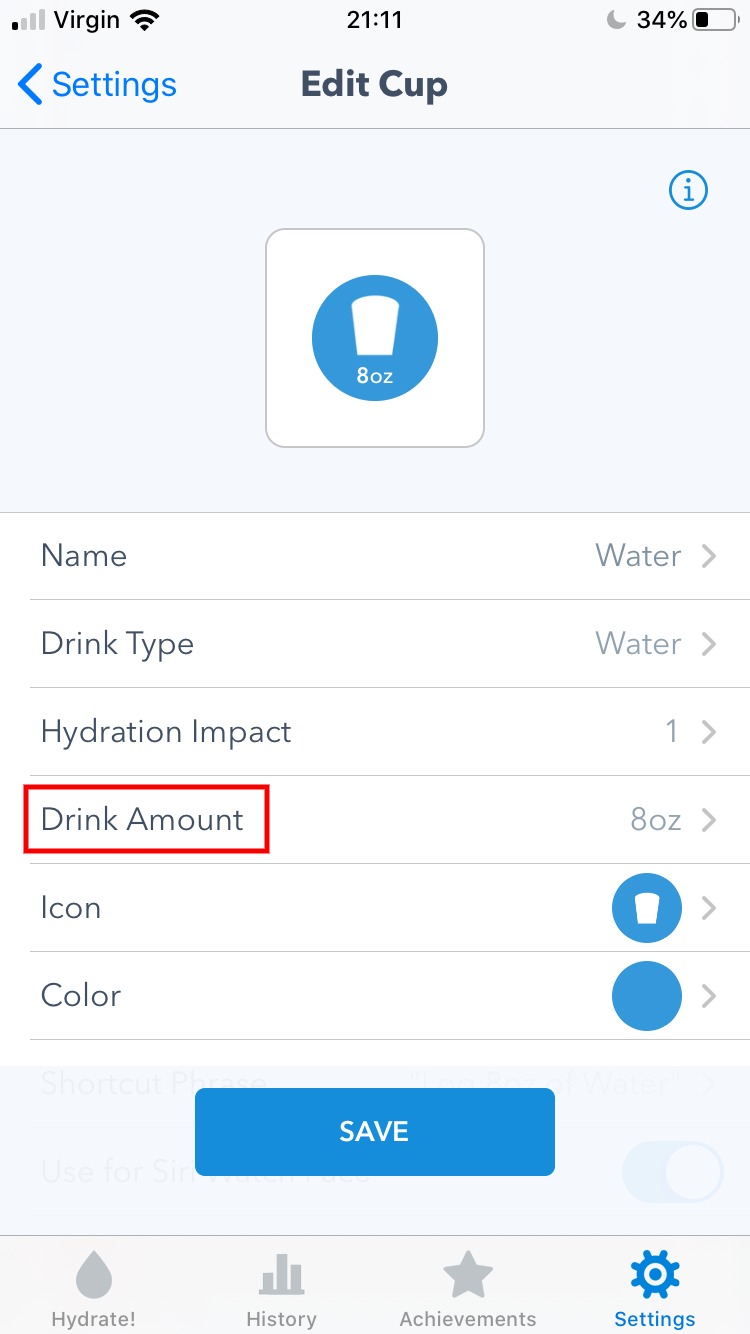
Task: Tap the 8oz drink amount value
Action: (655, 820)
